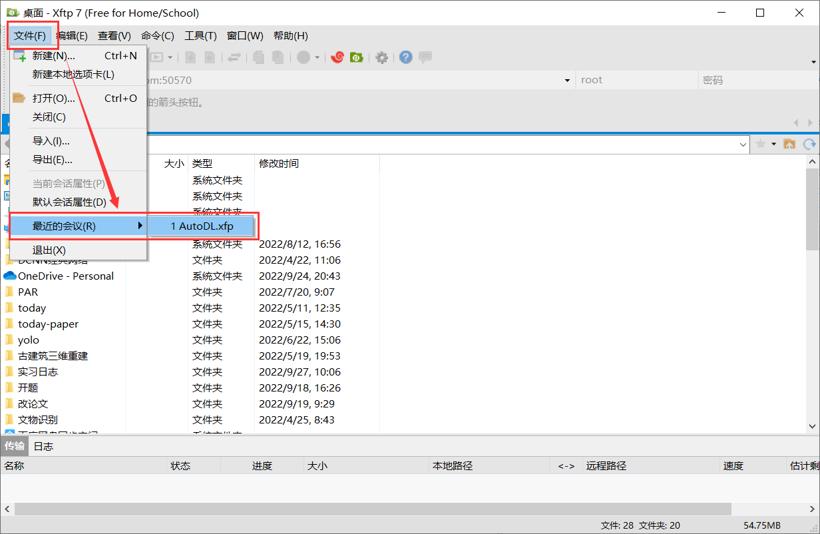
Task: Click the New session icon in File menu
Action: tap(19, 55)
